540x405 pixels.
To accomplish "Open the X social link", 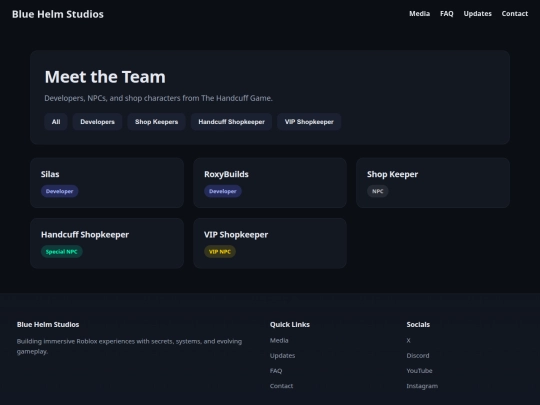I will [408, 340].
